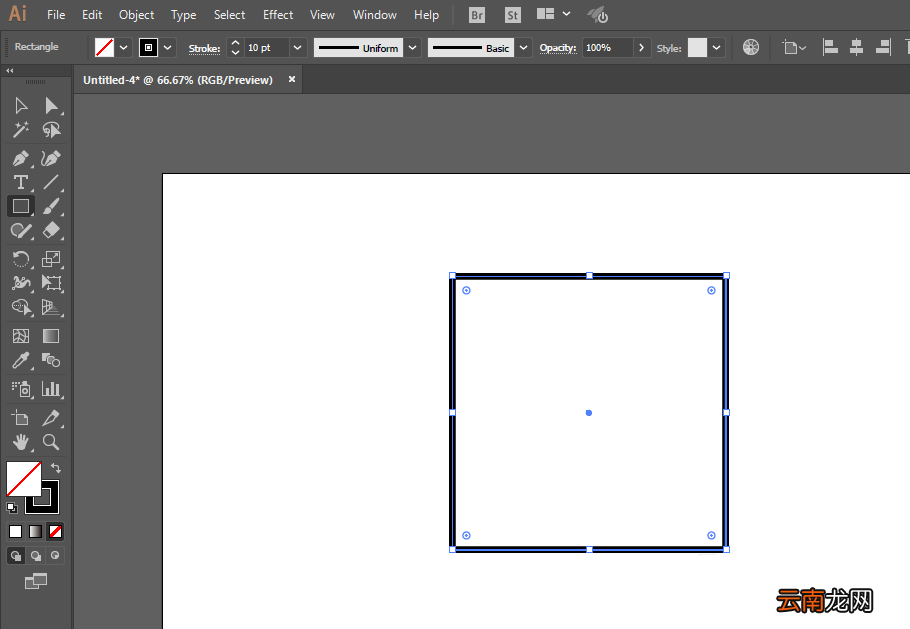Open stroke weight dropdown

(x=297, y=48)
